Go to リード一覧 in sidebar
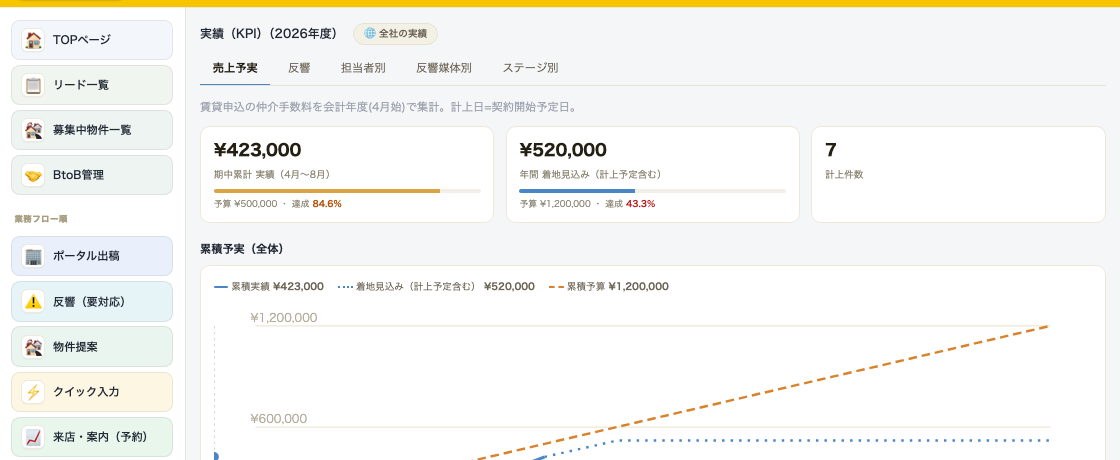The image size is (1120, 460). (x=92, y=85)
